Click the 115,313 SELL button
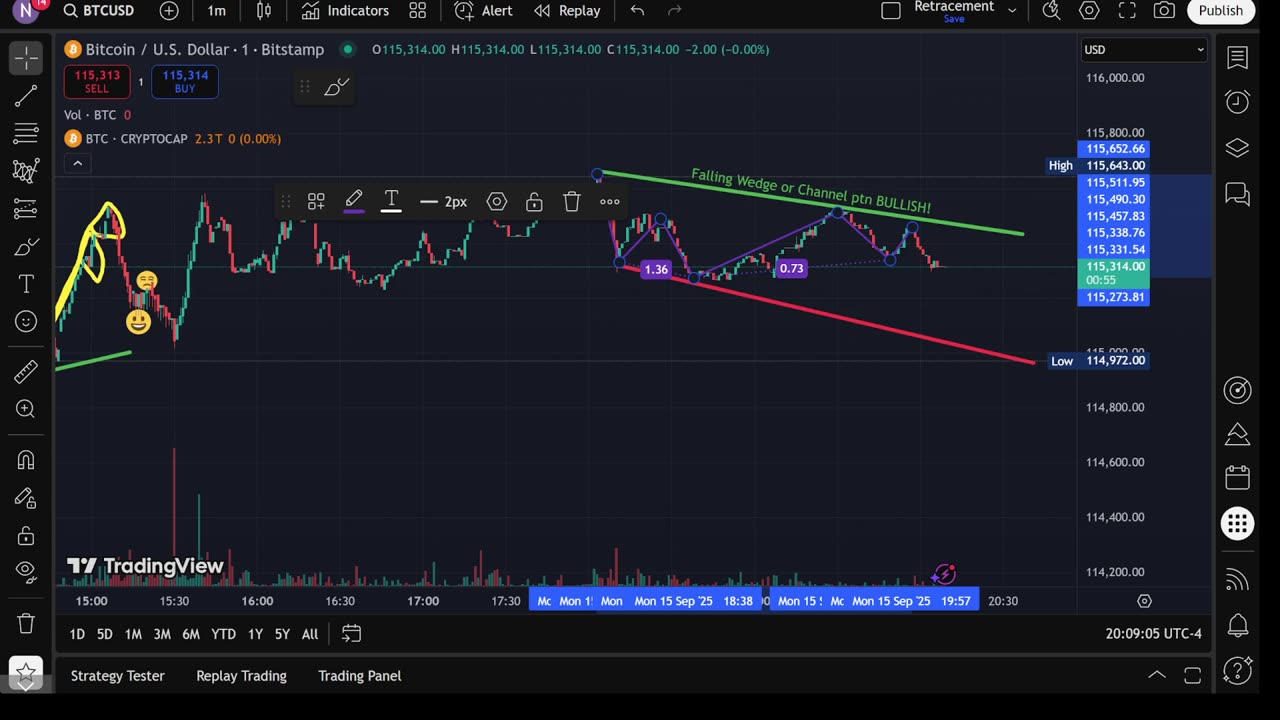Image resolution: width=1280 pixels, height=720 pixels. pos(96,82)
